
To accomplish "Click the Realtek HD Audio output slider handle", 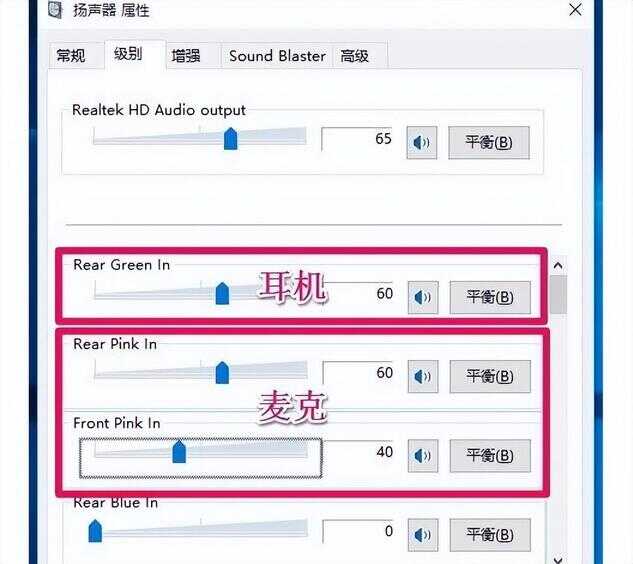I will (x=231, y=138).
